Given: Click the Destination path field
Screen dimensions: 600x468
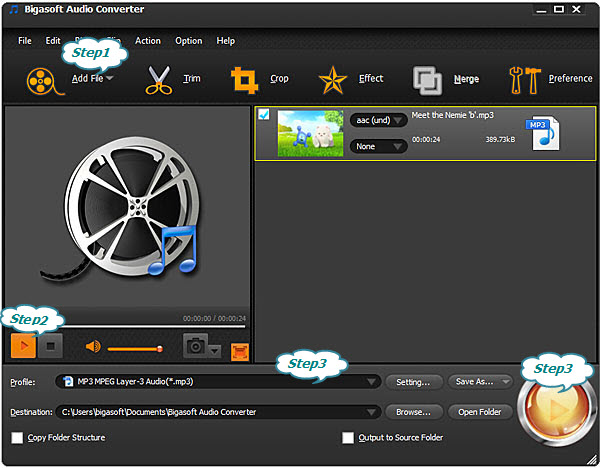Looking at the screenshot, I should 218,412.
